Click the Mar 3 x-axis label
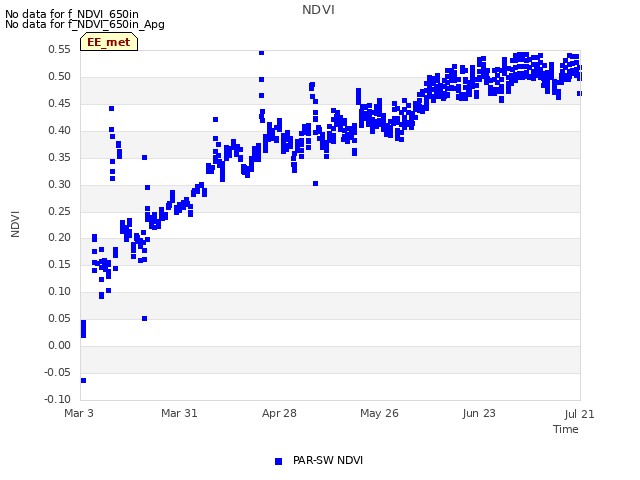640x480 pixels. click(x=79, y=413)
